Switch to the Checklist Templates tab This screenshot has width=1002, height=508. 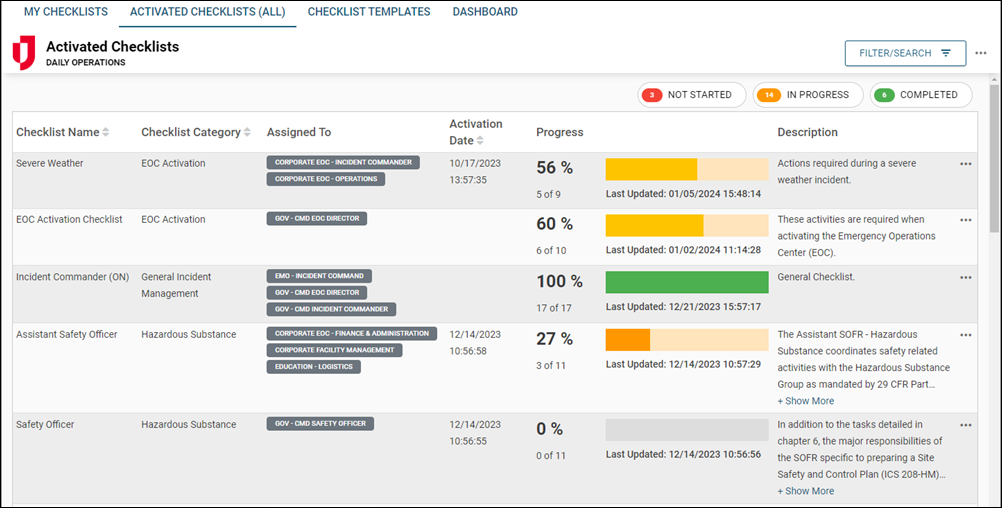(369, 12)
